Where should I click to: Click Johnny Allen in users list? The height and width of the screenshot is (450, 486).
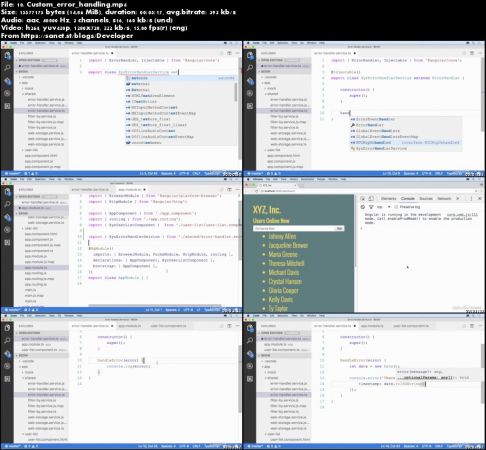pyautogui.click(x=282, y=236)
